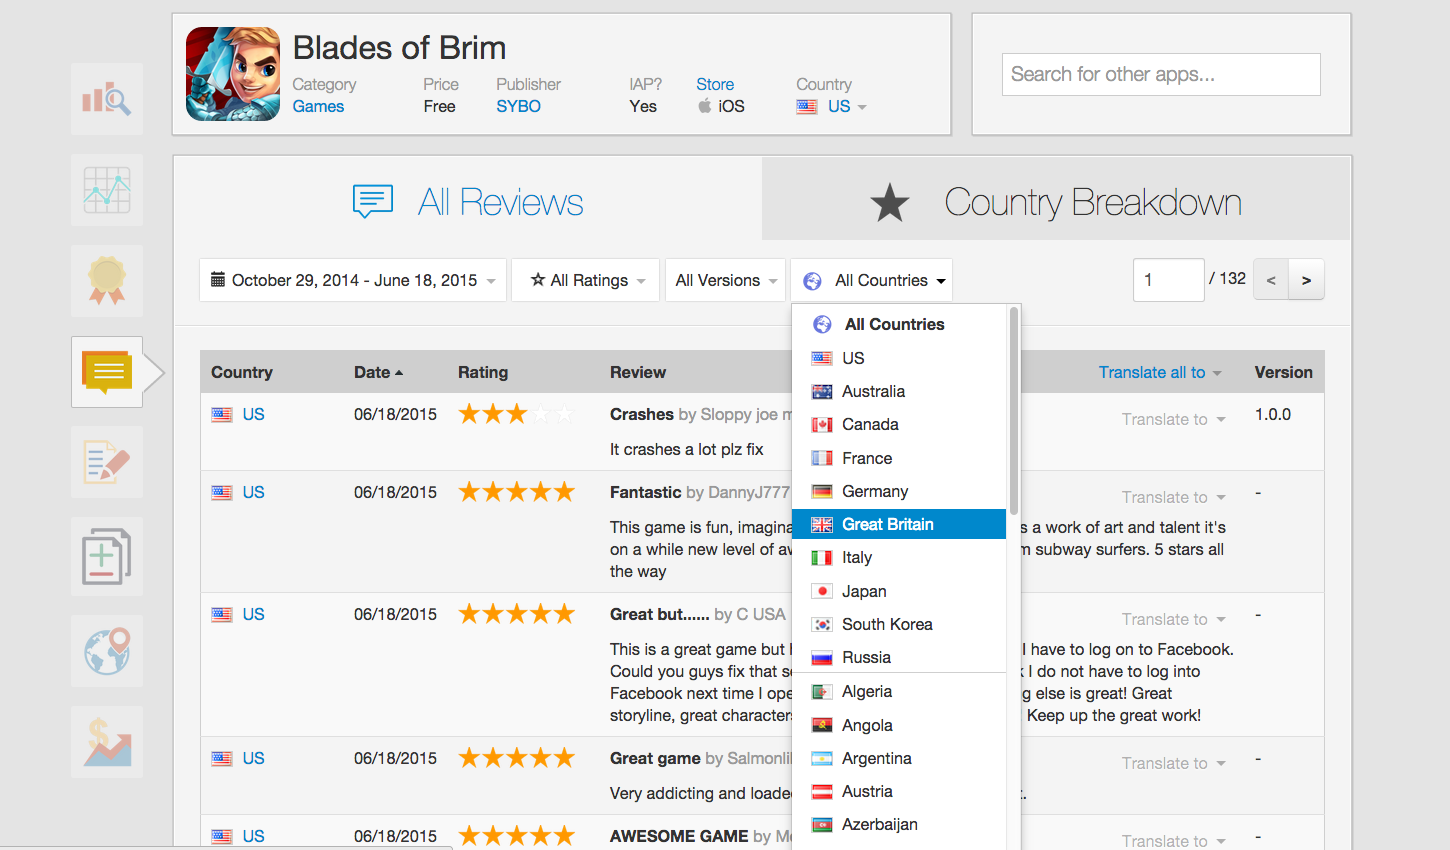Click the version 1.0.0 cell
1450x850 pixels.
(x=1273, y=414)
